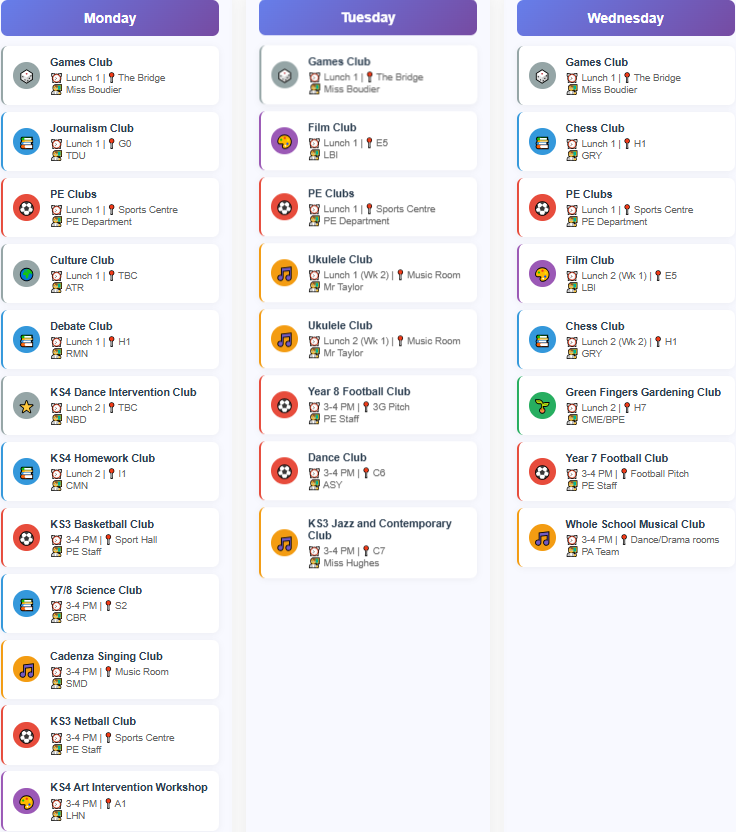Screen dimensions: 736x832
Task: Select the Monday column header
Action: click(110, 18)
